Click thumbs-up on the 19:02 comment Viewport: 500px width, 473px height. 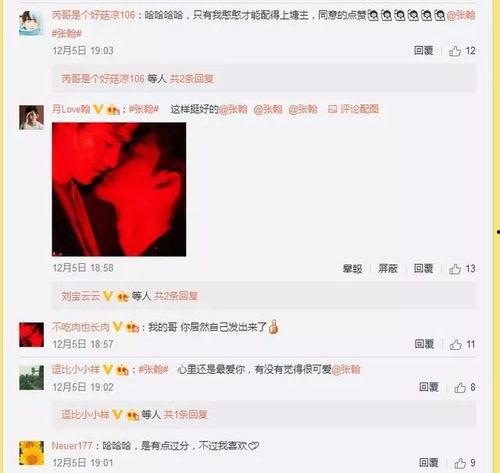point(460,387)
